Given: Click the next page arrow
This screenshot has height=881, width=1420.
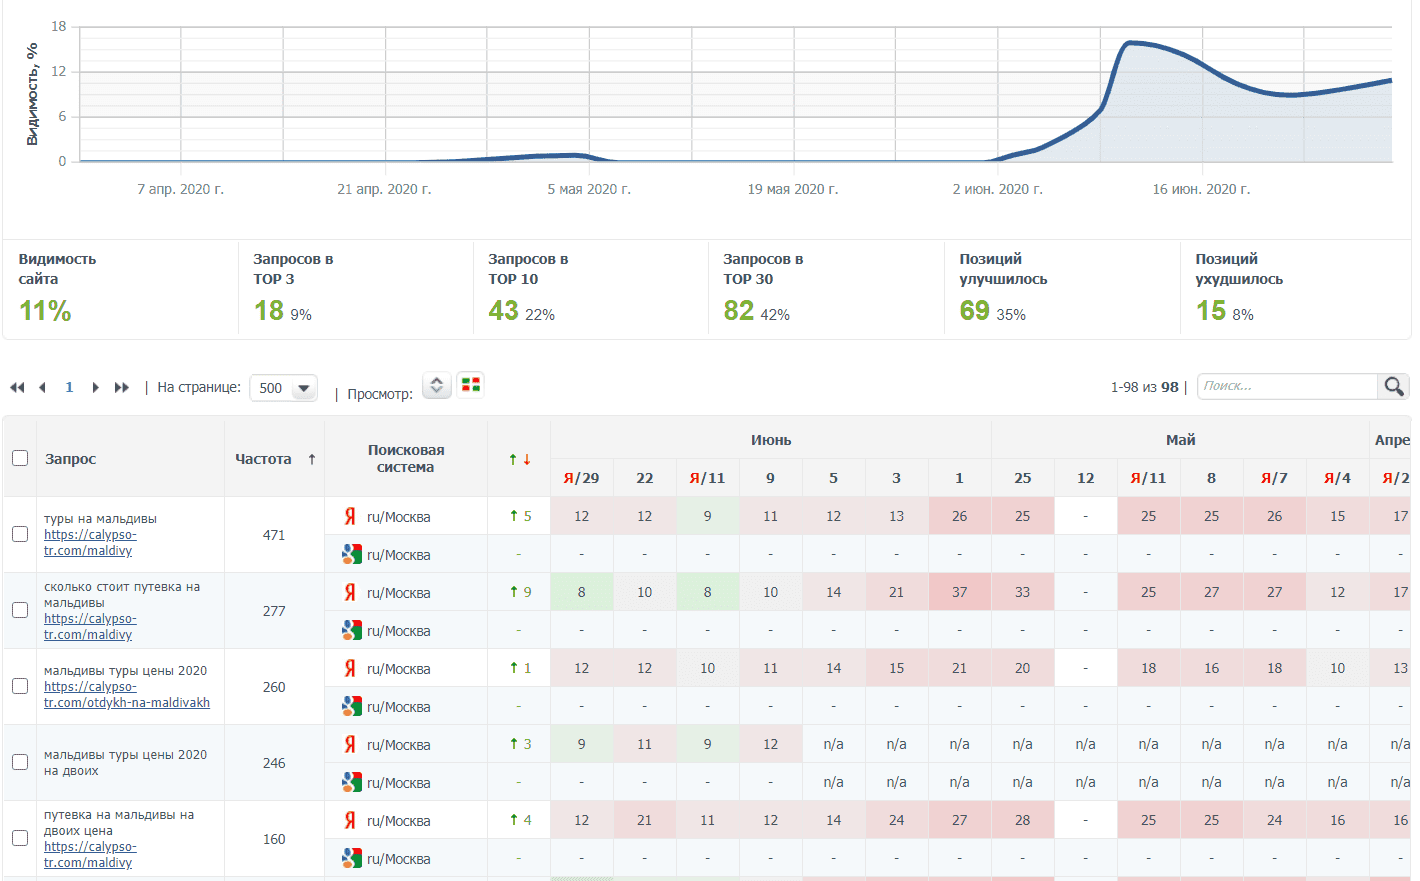Looking at the screenshot, I should (x=95, y=388).
